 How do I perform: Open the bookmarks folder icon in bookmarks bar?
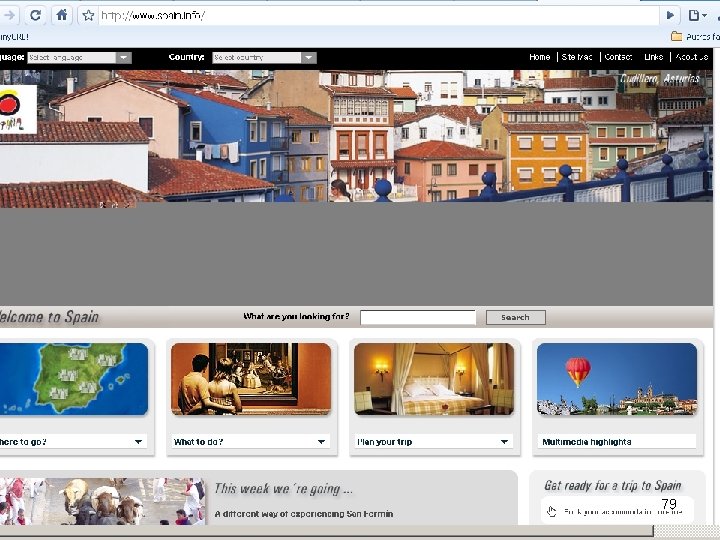point(676,36)
